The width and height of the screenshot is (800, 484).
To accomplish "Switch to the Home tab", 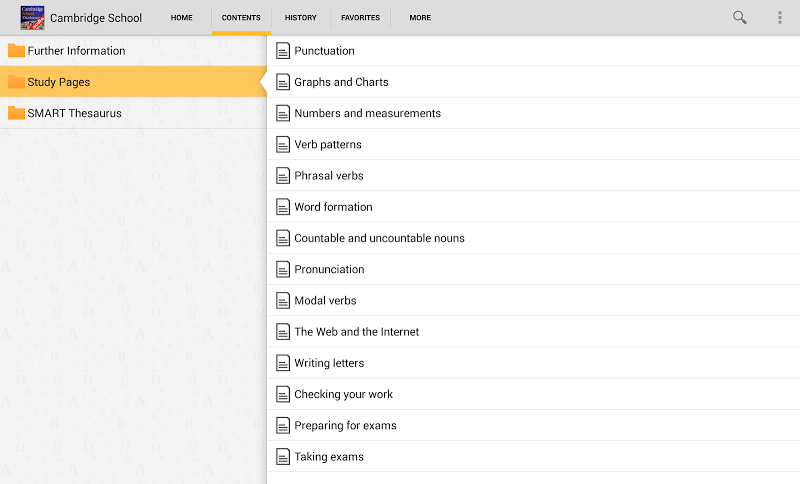I will [181, 18].
